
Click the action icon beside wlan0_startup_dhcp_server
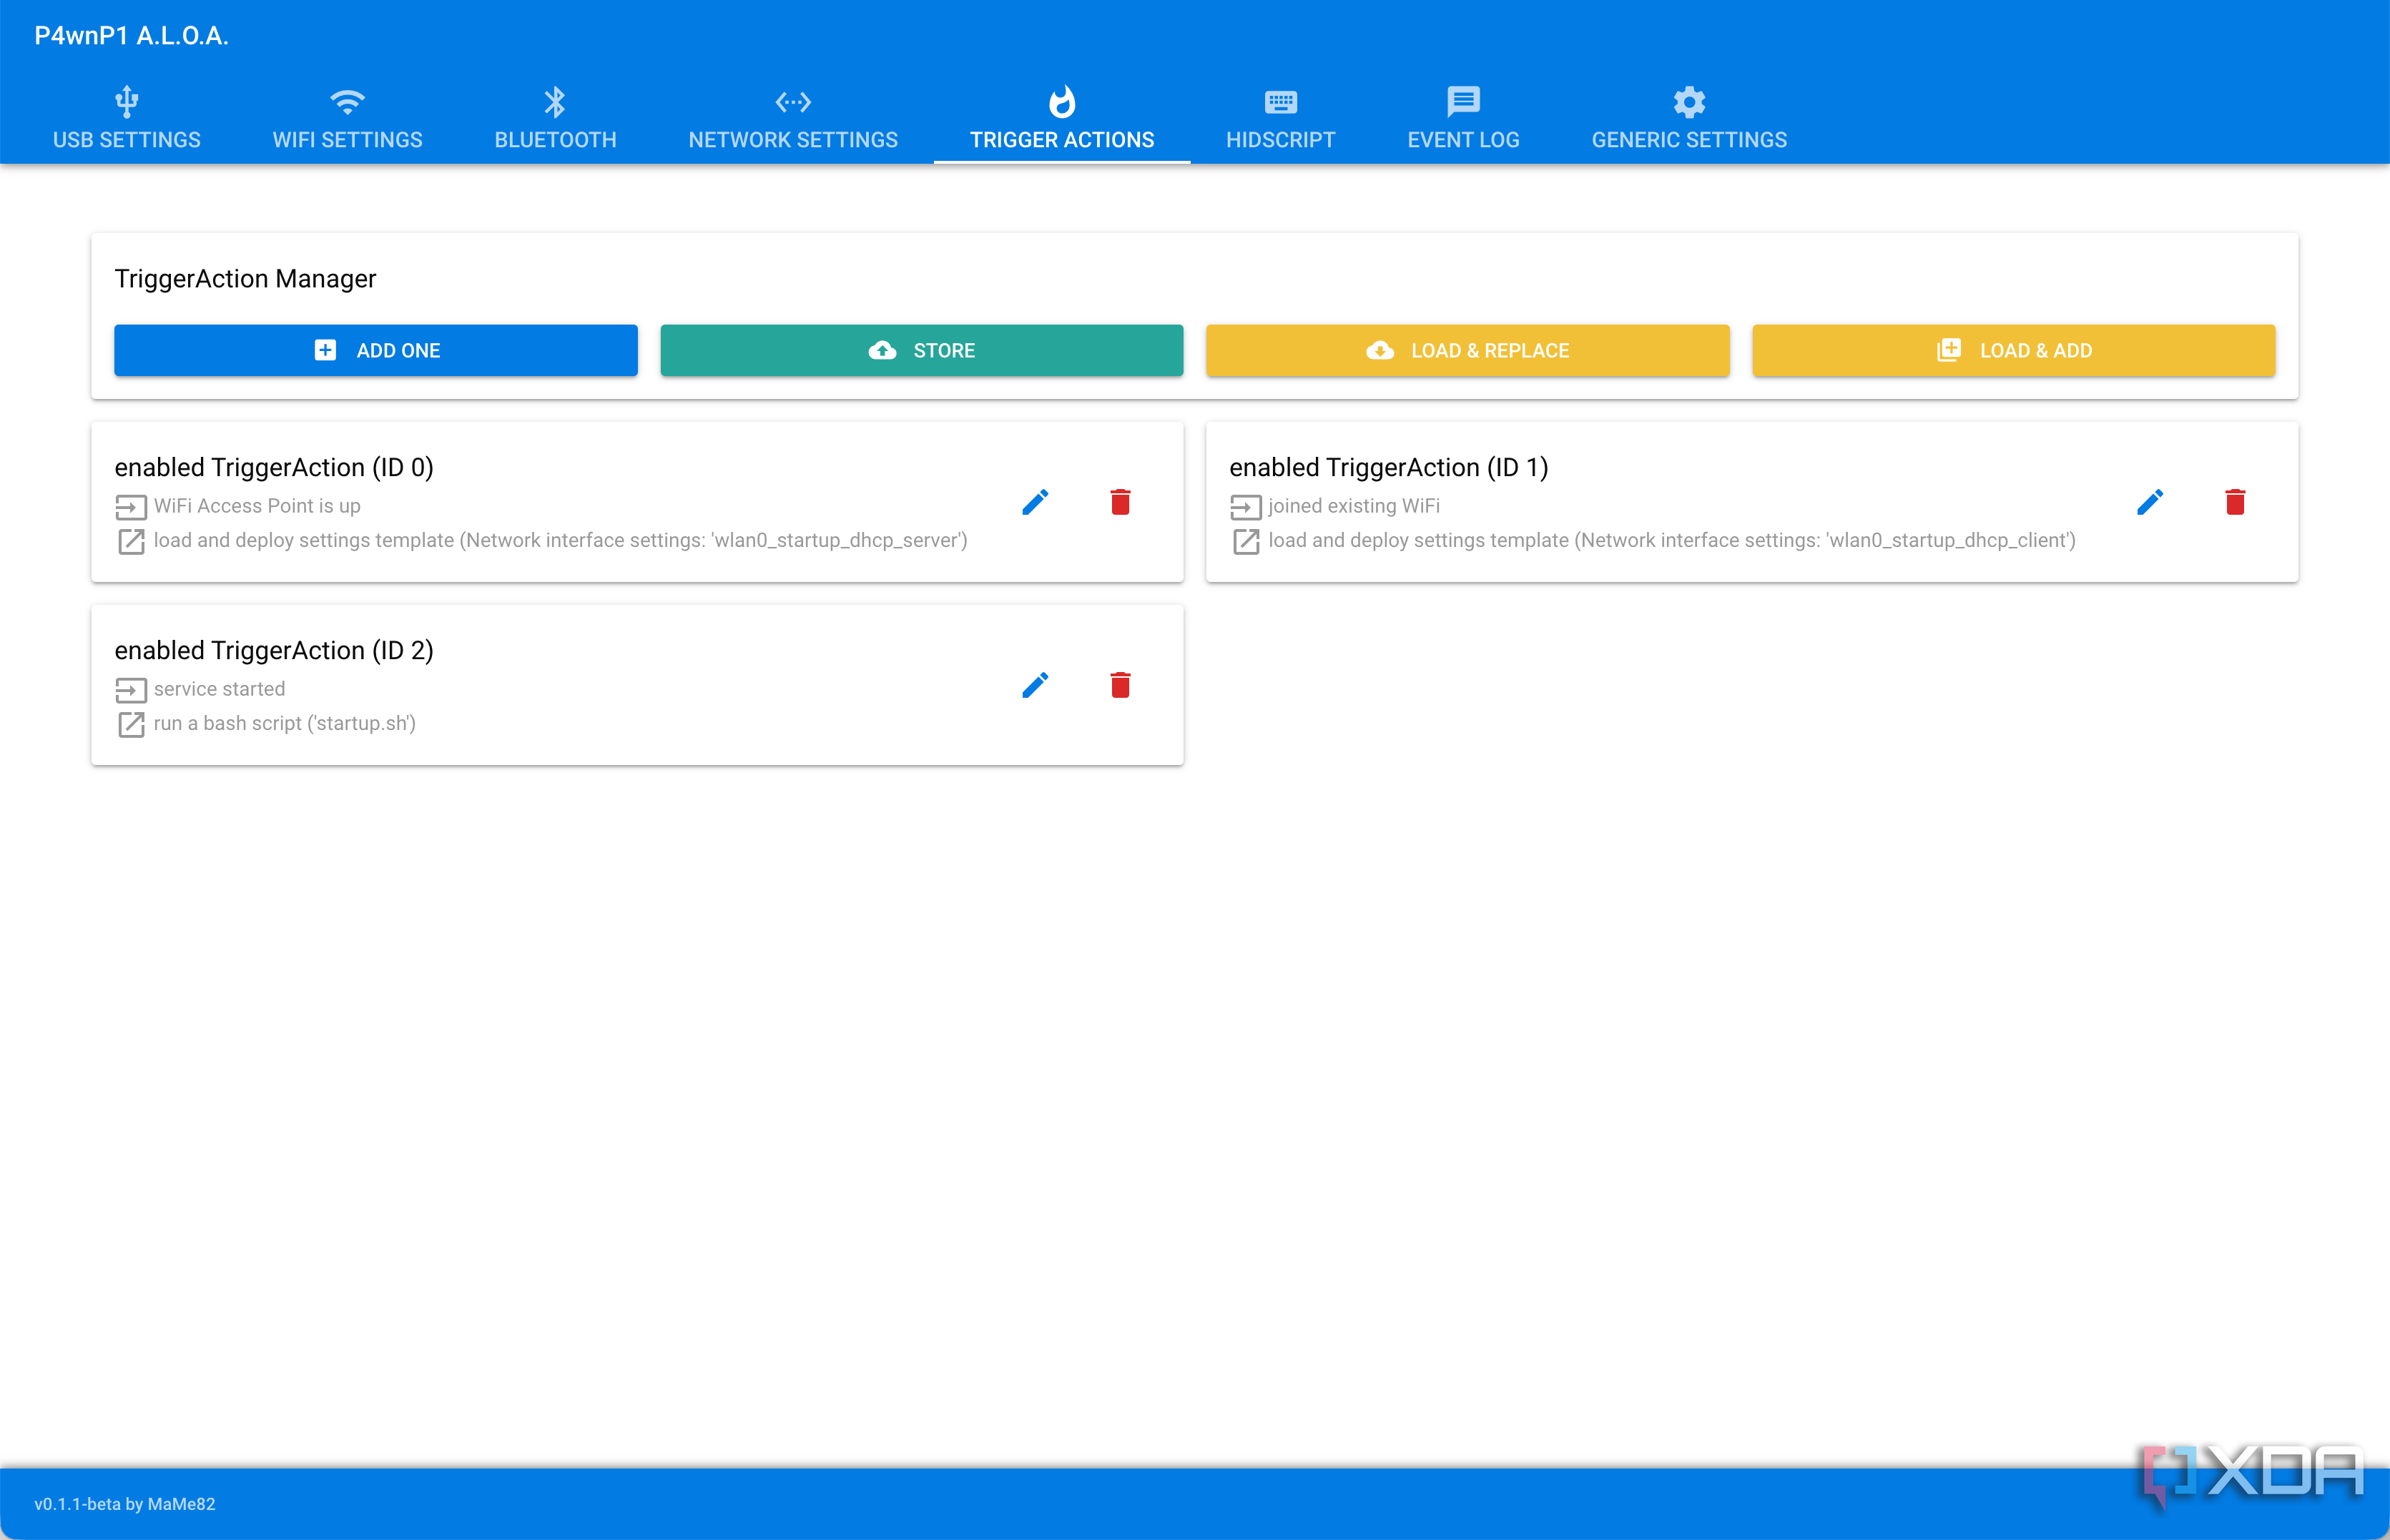(x=131, y=541)
